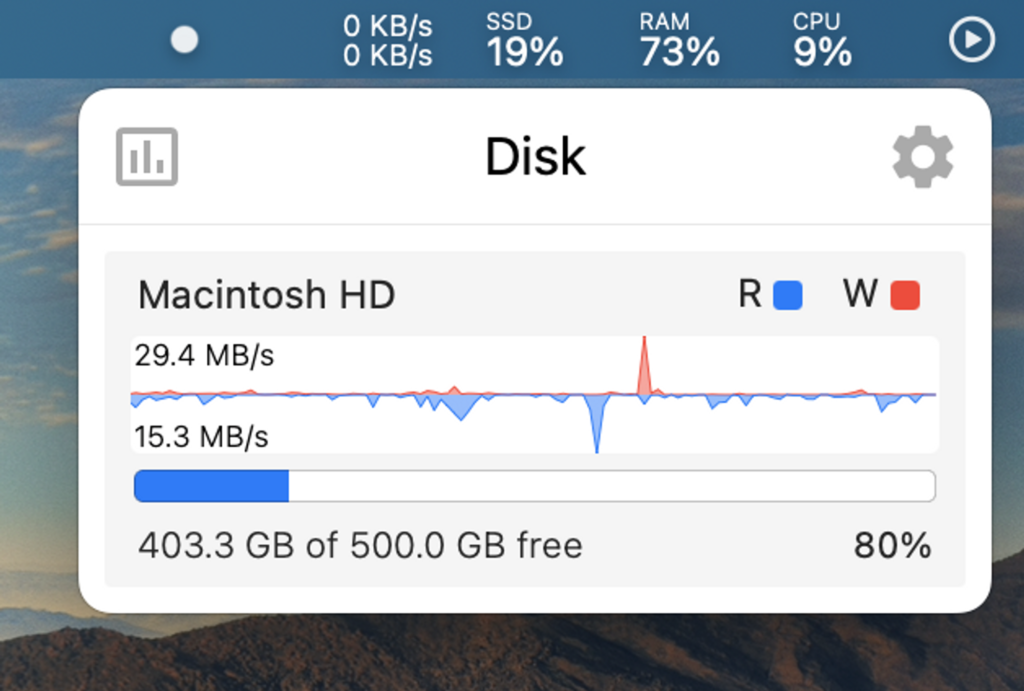Click the 29.4 MB/s peak write label
The width and height of the screenshot is (1024, 691).
pos(204,355)
